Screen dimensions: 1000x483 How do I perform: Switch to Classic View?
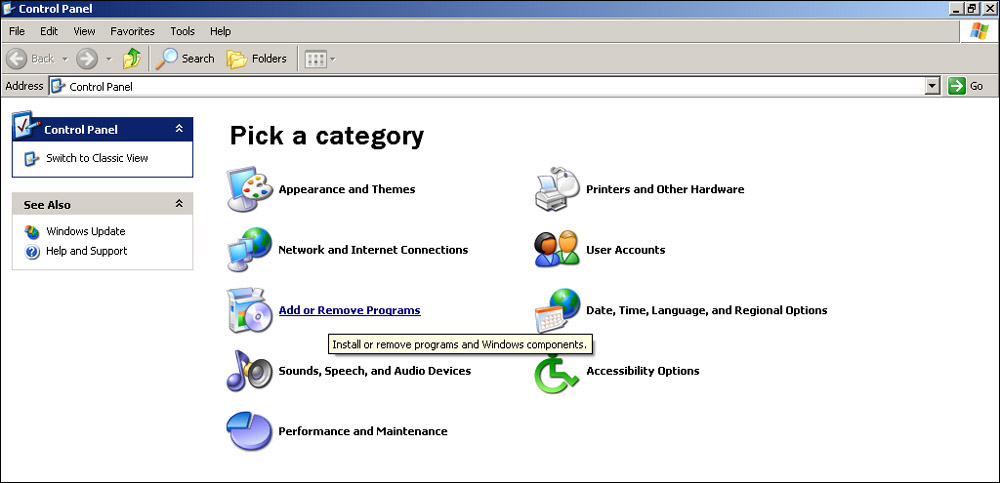[x=96, y=158]
